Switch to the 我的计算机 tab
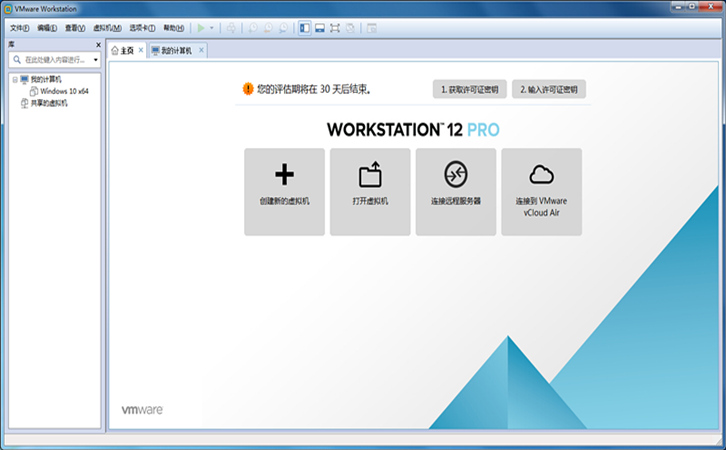This screenshot has height=450, width=726. [174, 50]
